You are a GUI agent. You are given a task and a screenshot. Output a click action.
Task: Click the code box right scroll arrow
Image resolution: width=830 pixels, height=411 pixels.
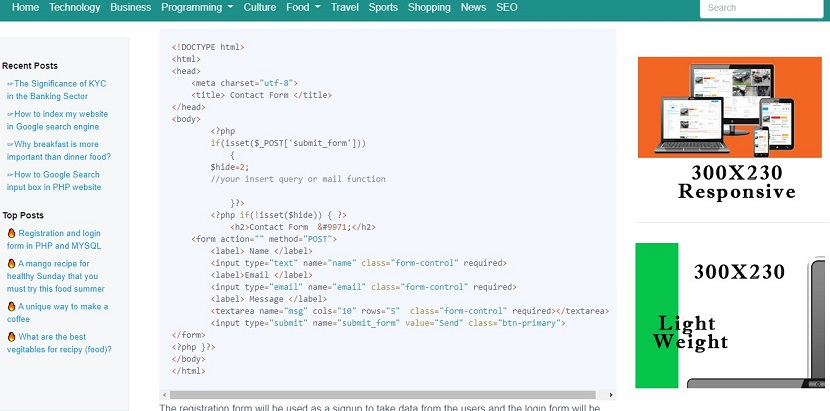(611, 395)
